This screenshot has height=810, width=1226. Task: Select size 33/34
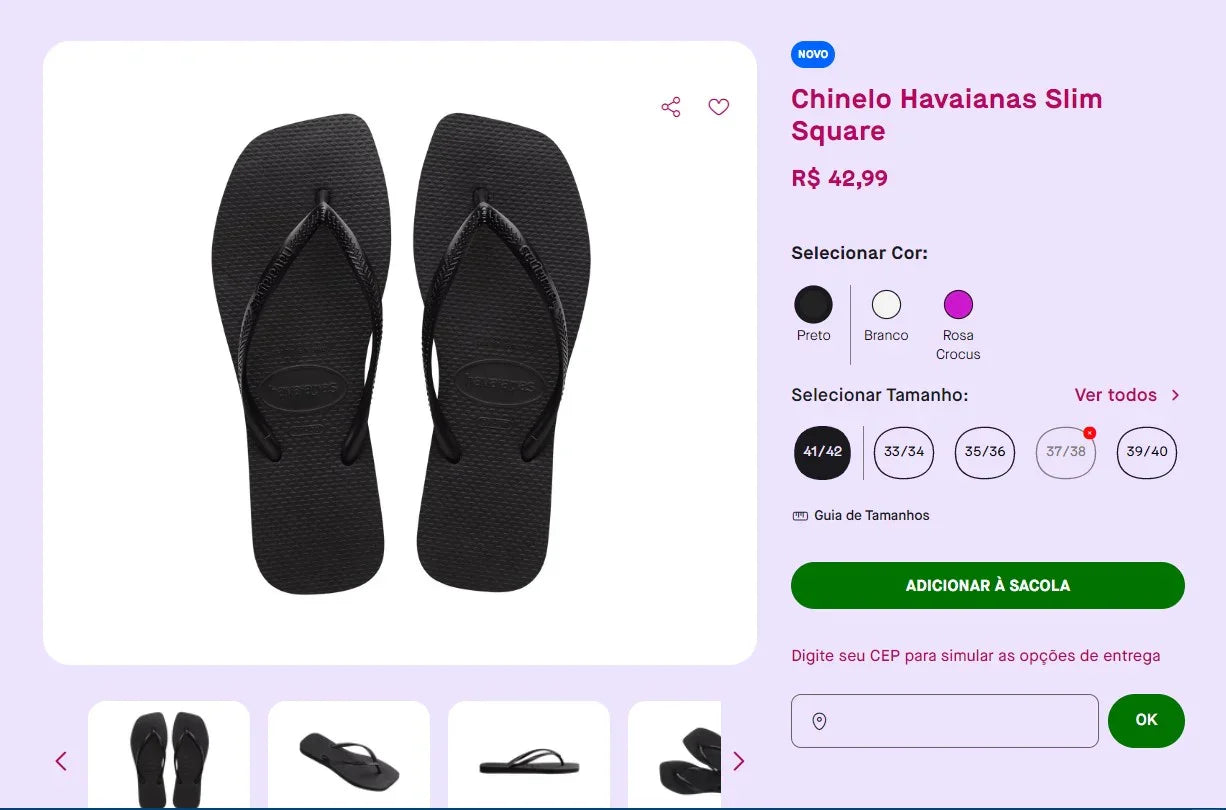pyautogui.click(x=903, y=452)
